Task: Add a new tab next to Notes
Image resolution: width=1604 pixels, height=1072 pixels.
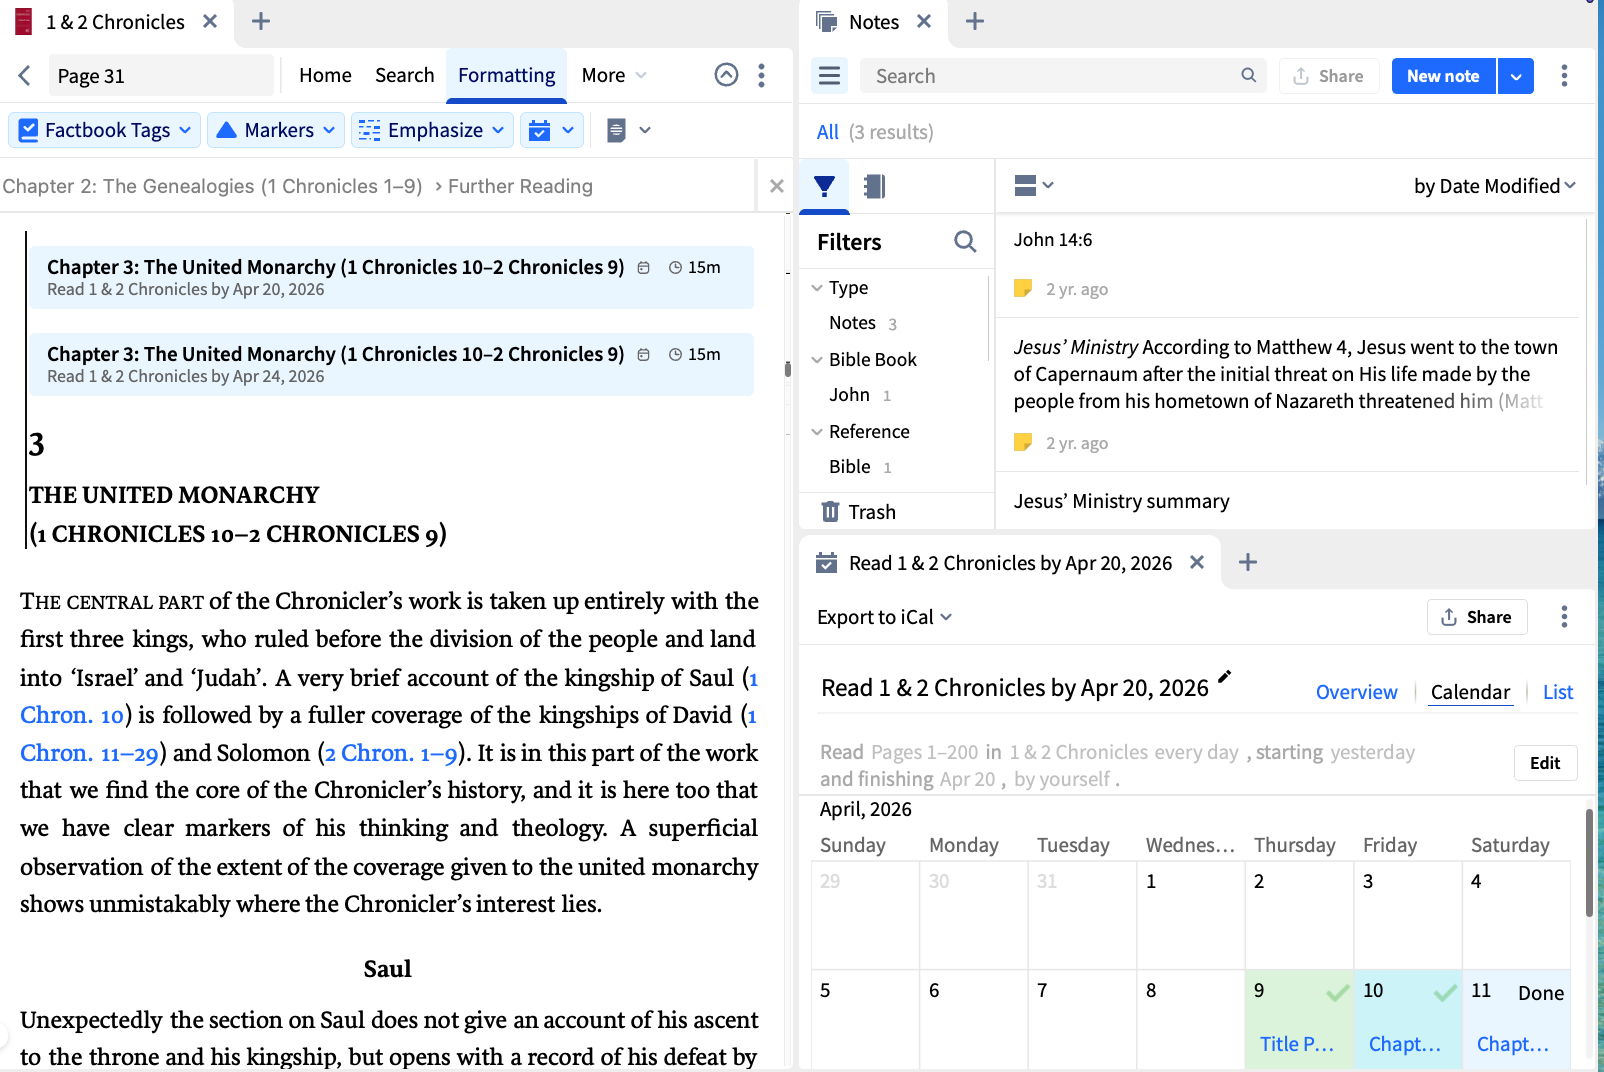Action: click(975, 21)
